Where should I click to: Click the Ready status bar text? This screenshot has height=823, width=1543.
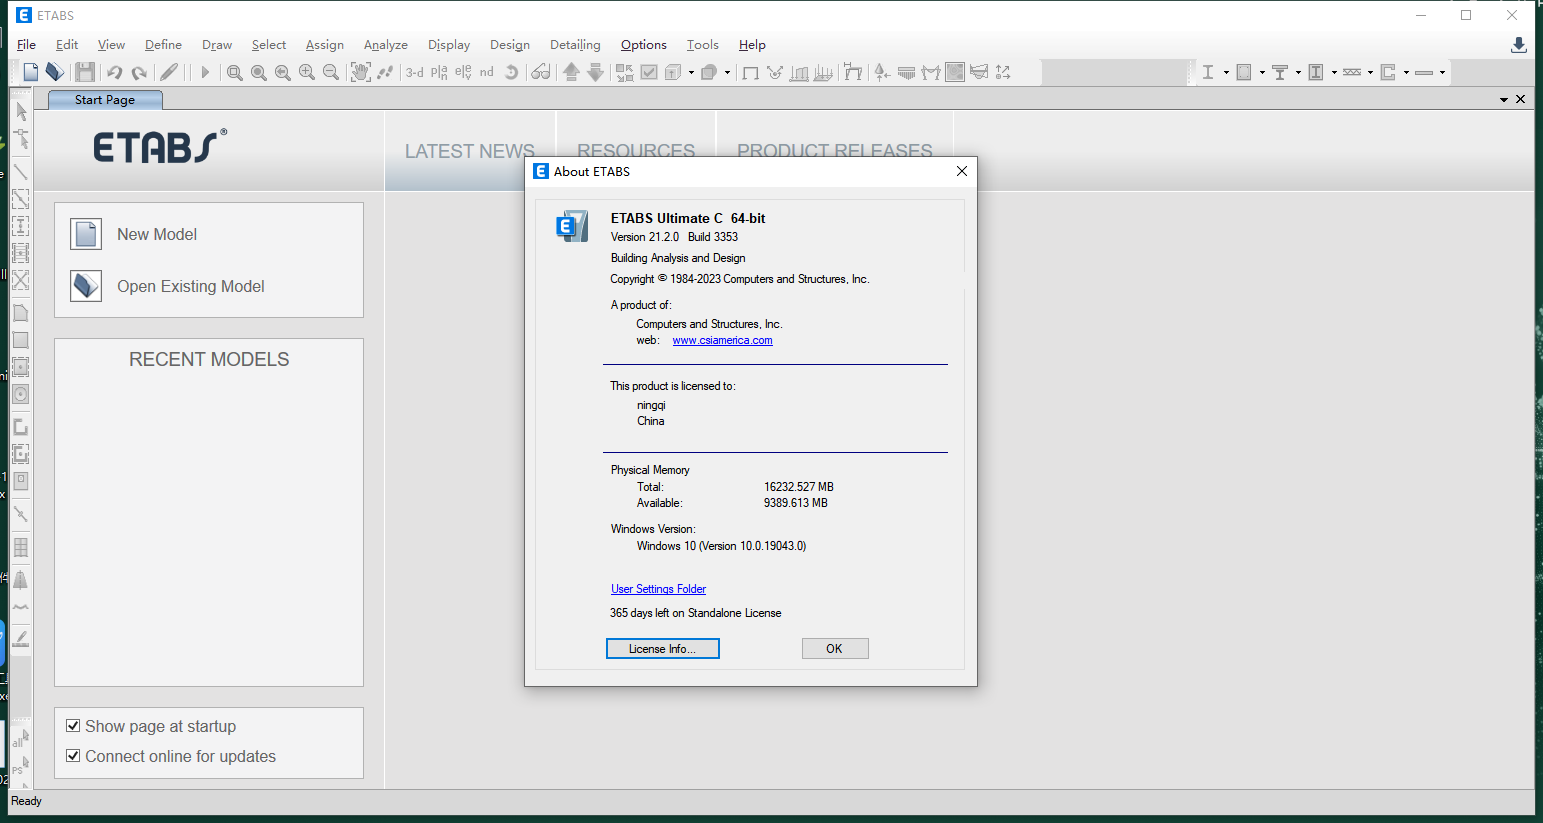point(26,801)
